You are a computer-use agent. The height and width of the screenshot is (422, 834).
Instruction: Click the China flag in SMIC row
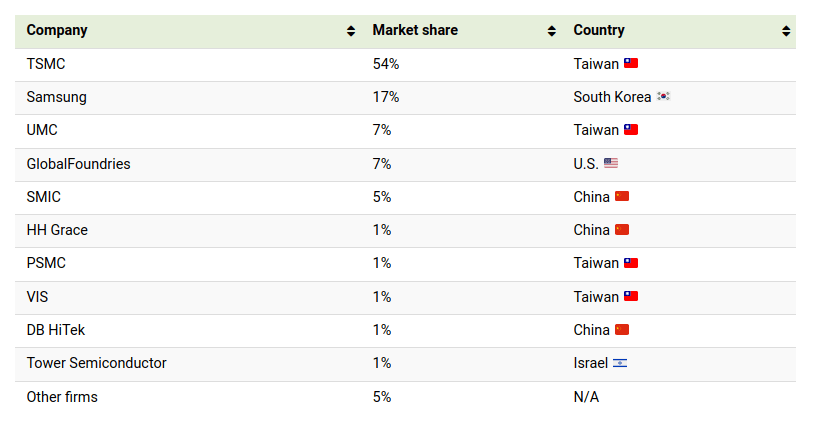click(x=622, y=196)
